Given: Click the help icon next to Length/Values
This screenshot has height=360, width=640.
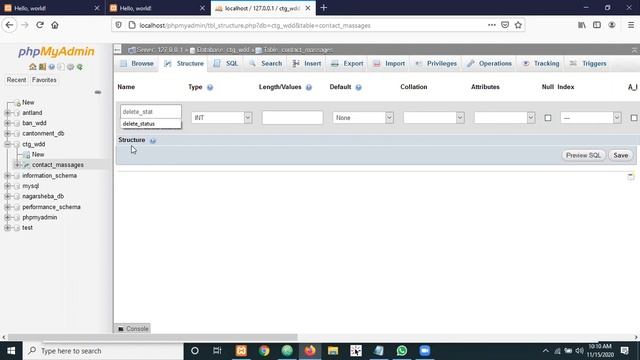Looking at the screenshot, I should [309, 87].
